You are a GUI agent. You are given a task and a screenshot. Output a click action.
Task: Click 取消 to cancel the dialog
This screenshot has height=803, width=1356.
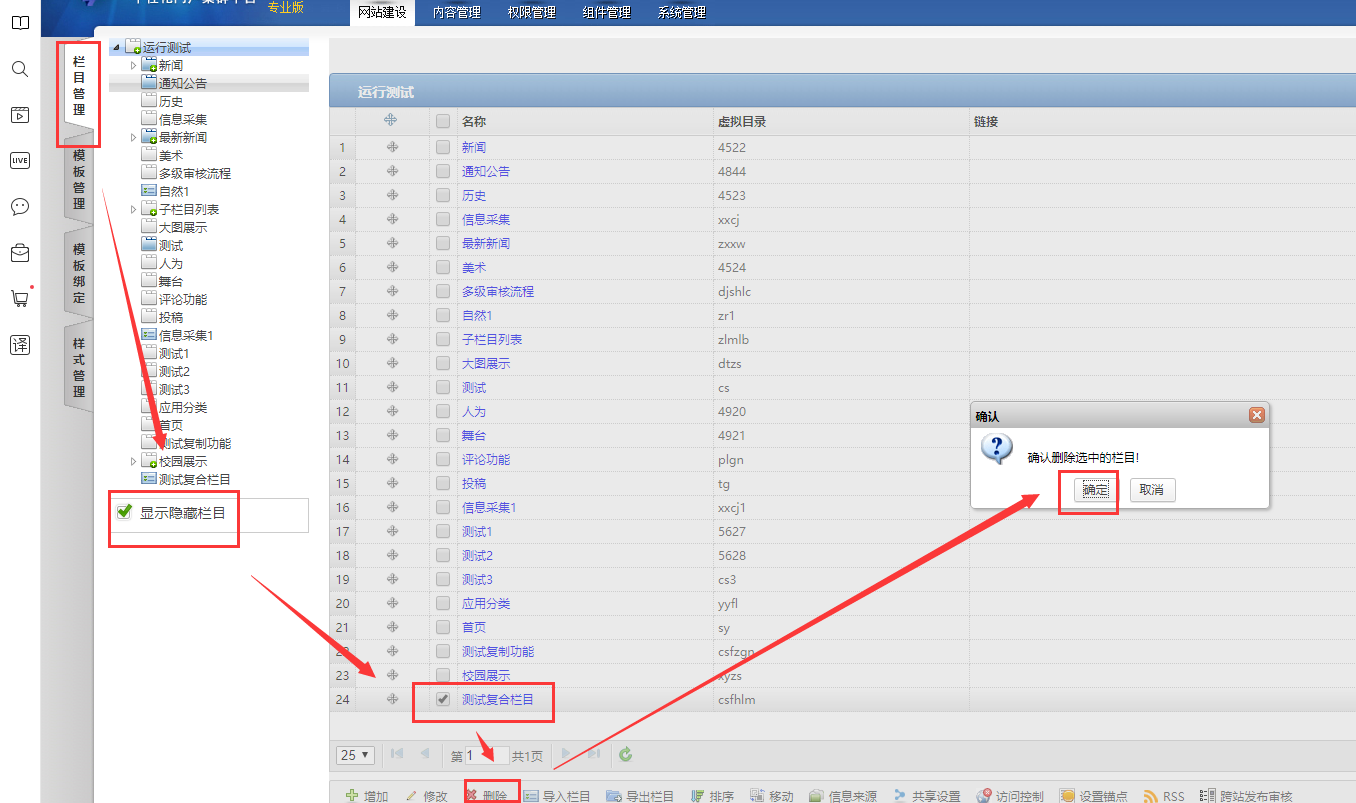click(1152, 490)
